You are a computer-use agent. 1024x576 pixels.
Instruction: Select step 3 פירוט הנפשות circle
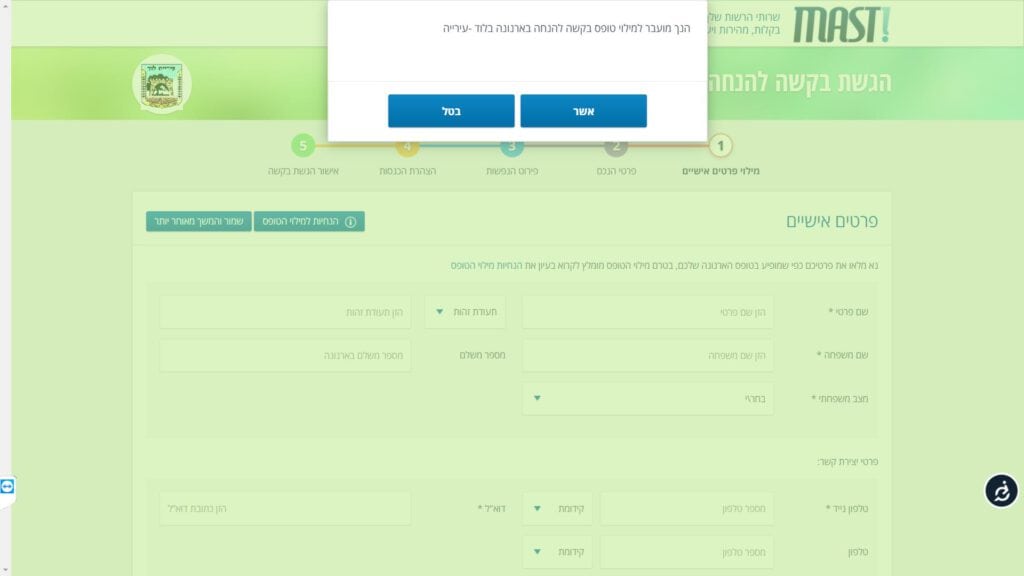tap(512, 147)
